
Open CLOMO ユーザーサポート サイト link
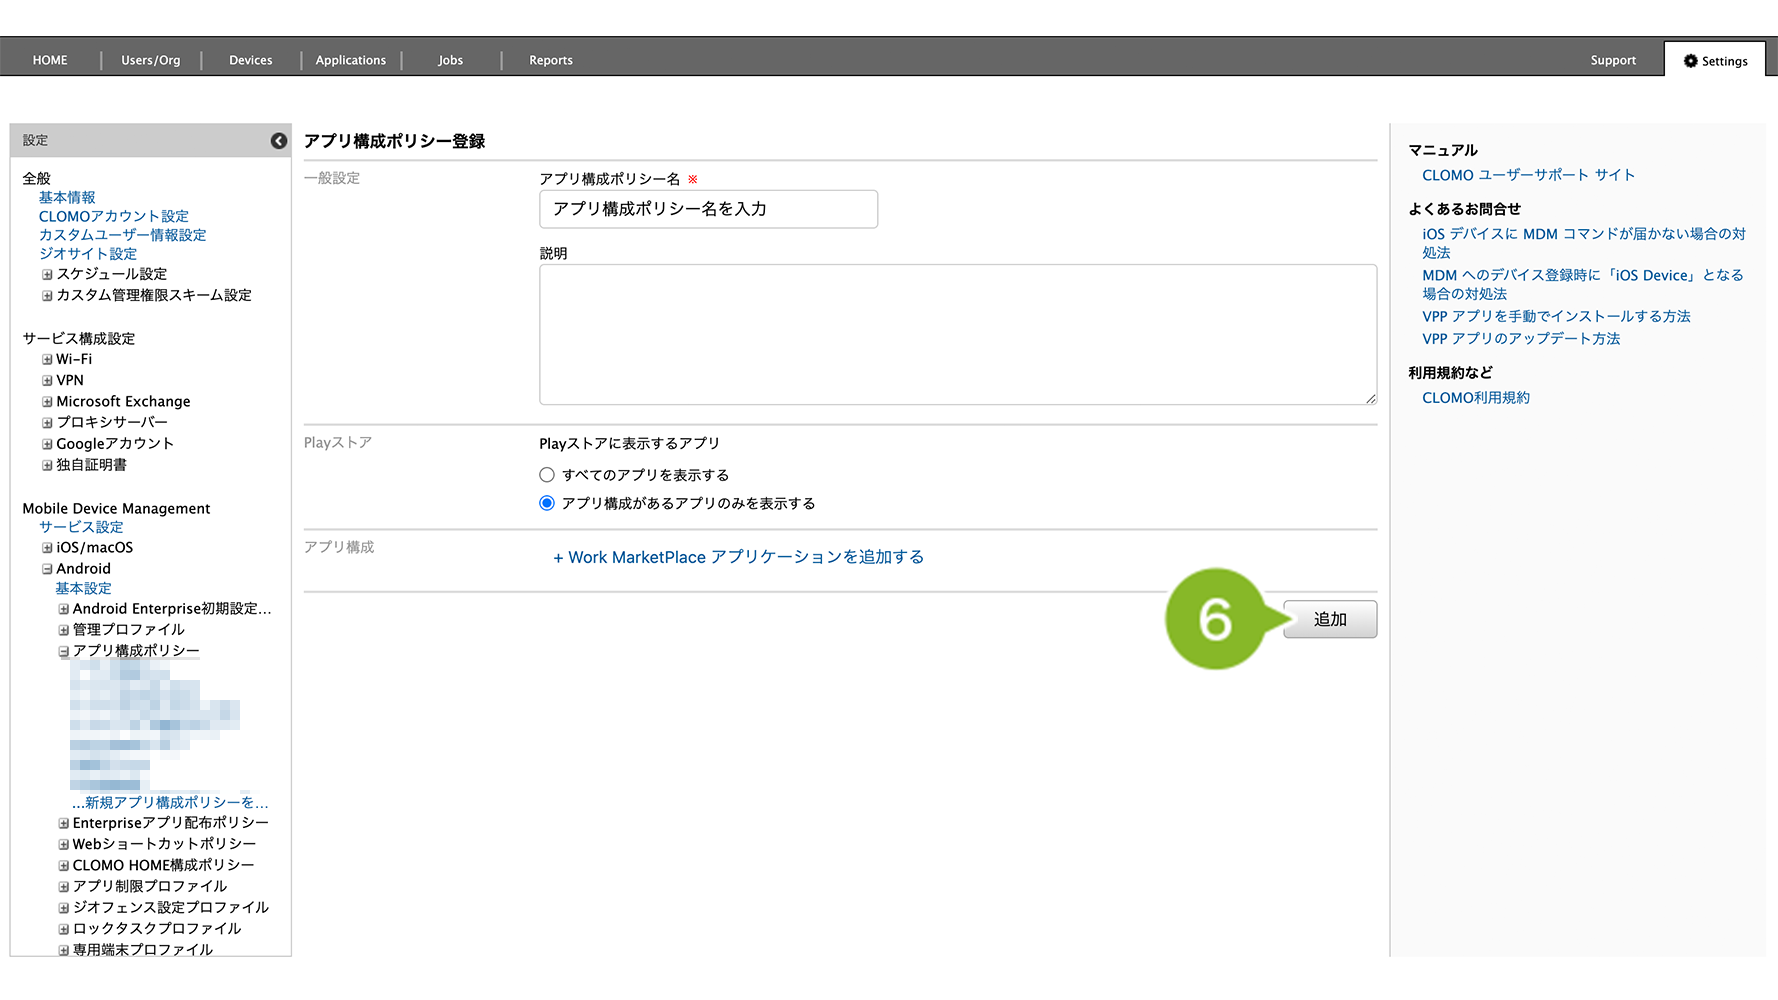[x=1528, y=175]
